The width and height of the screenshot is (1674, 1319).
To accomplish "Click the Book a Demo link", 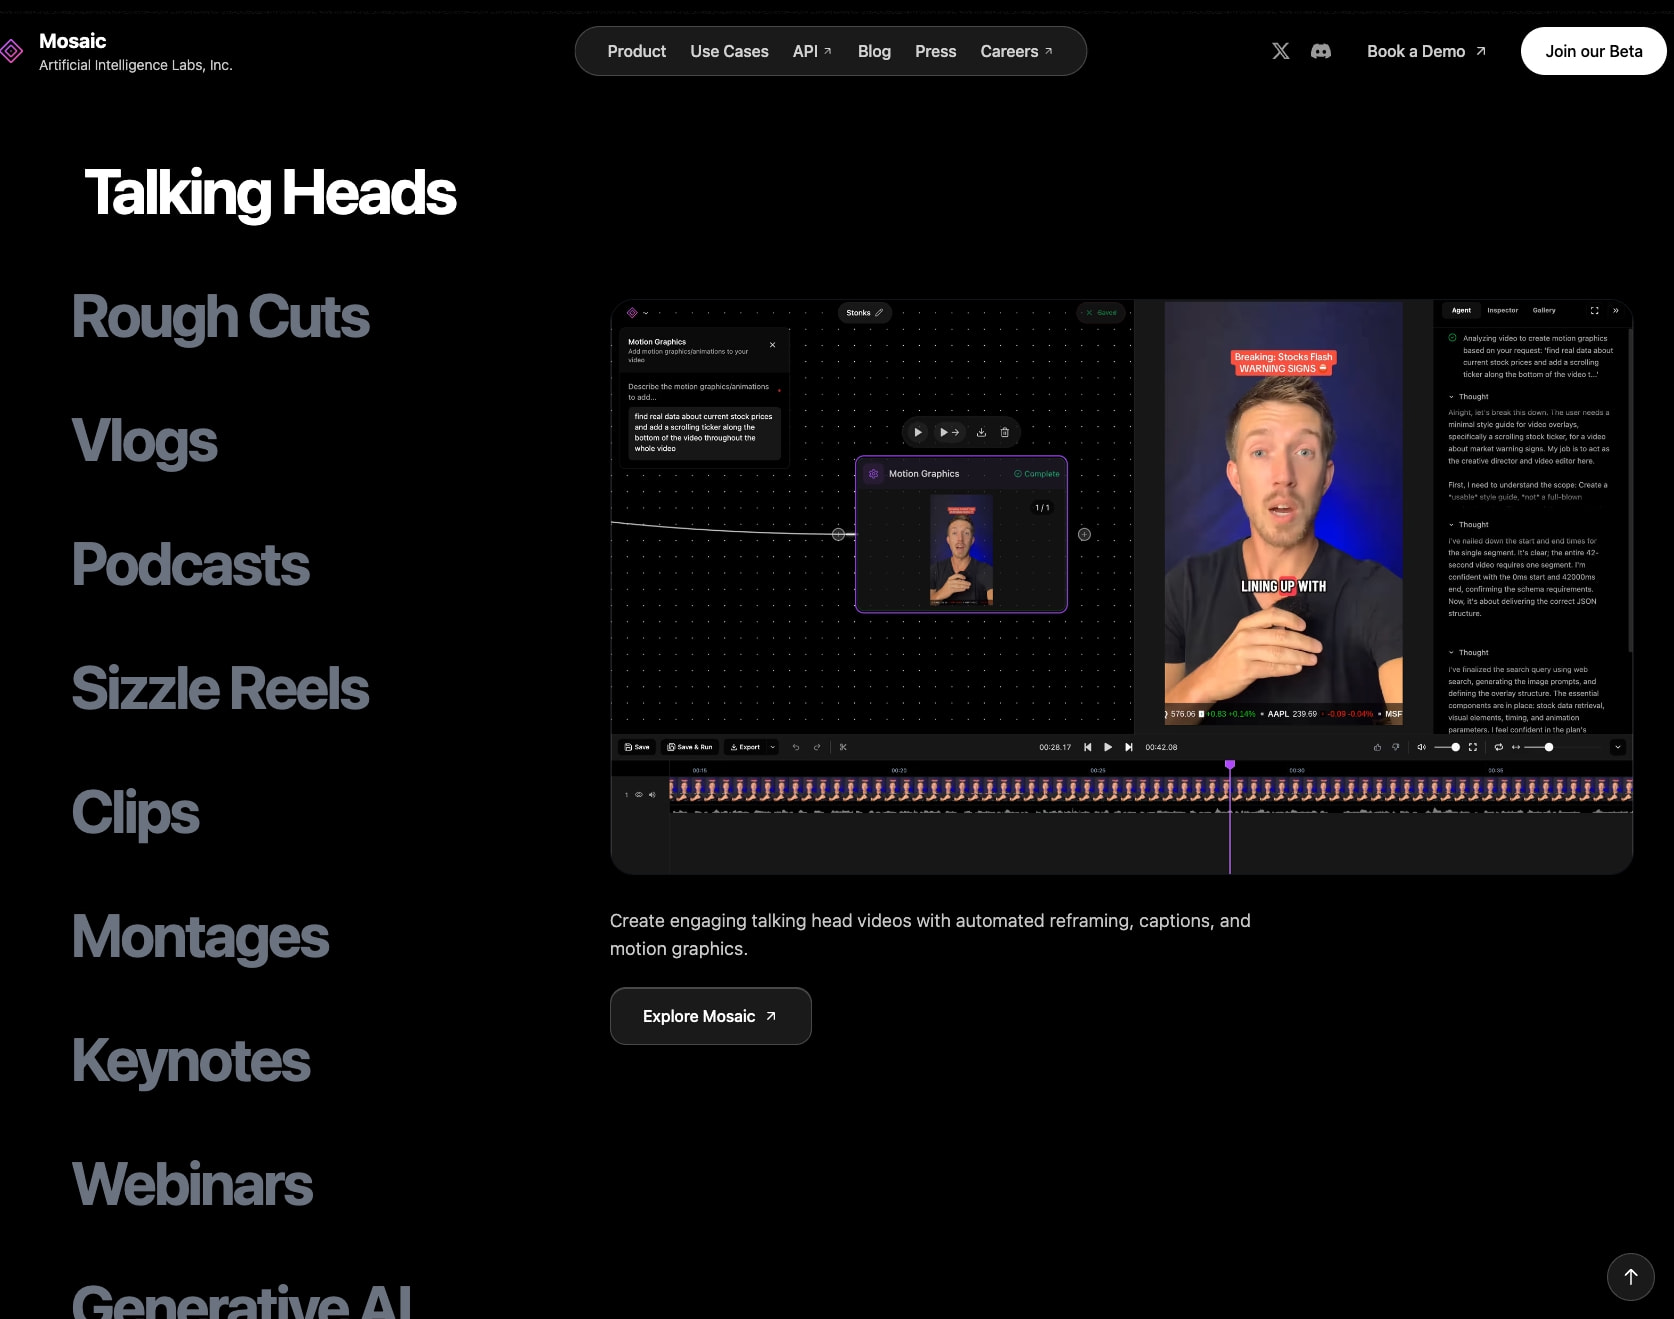I will pyautogui.click(x=1426, y=51).
